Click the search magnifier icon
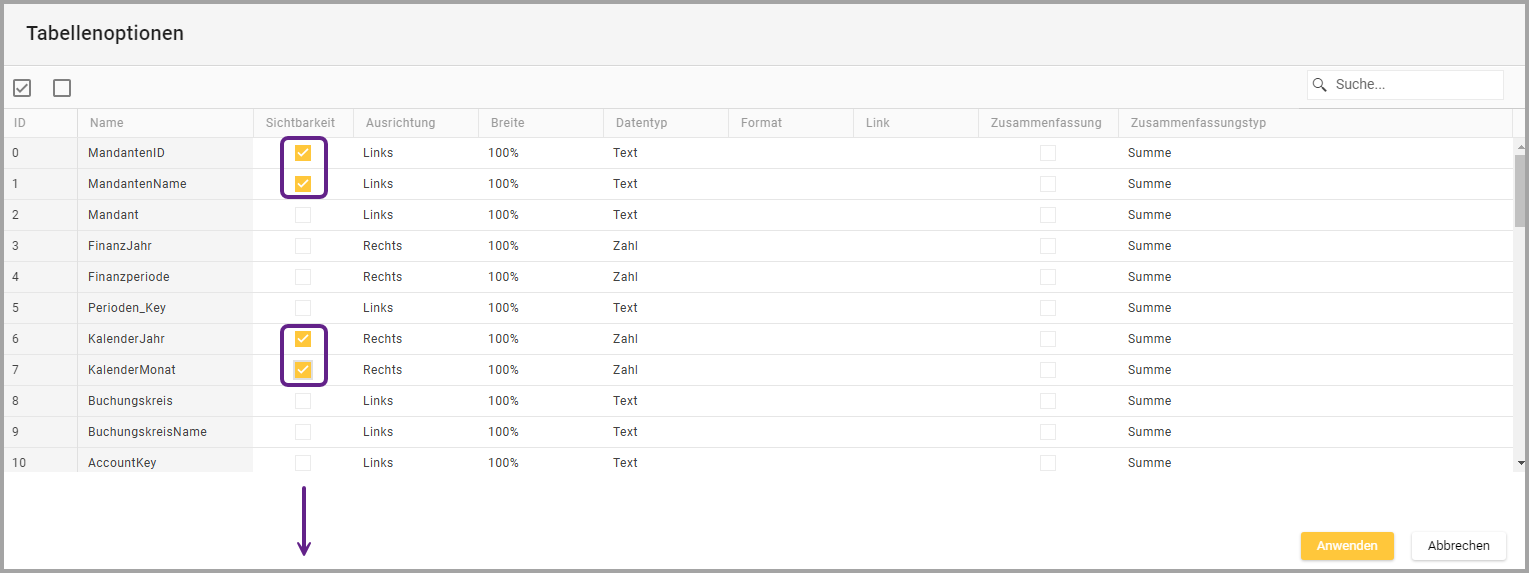Image resolution: width=1529 pixels, height=573 pixels. click(1320, 85)
